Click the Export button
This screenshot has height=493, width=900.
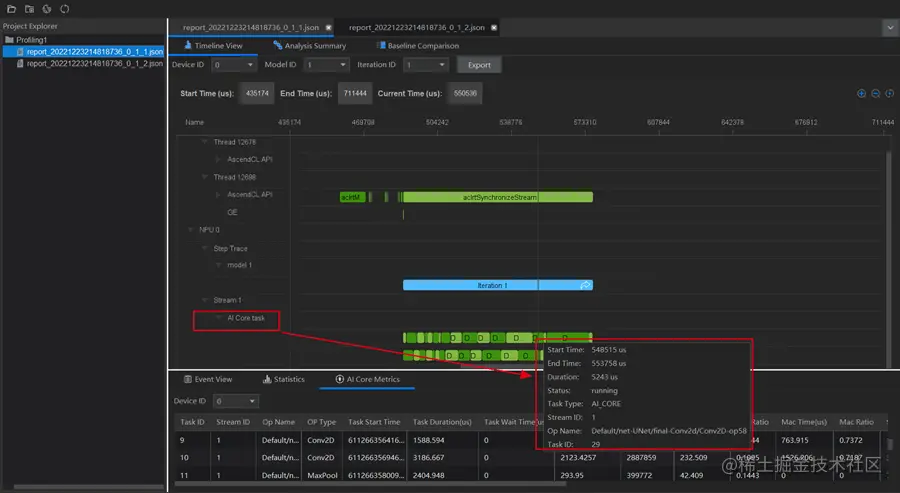pos(479,65)
